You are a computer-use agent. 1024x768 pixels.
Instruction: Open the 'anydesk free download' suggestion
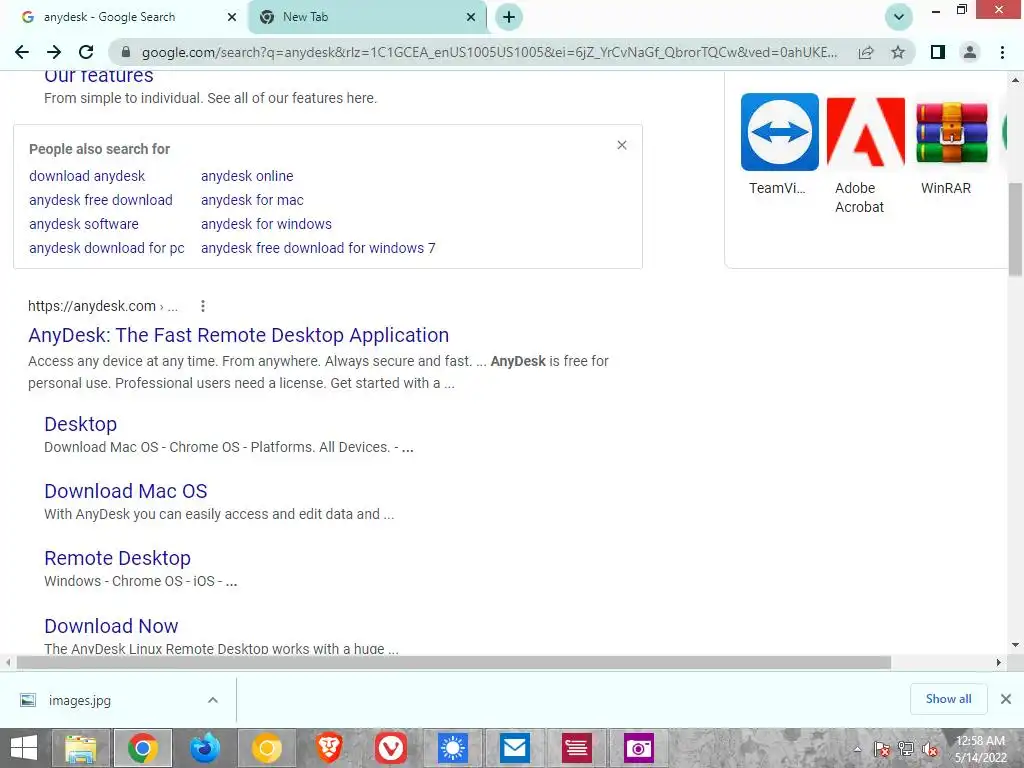[101, 200]
